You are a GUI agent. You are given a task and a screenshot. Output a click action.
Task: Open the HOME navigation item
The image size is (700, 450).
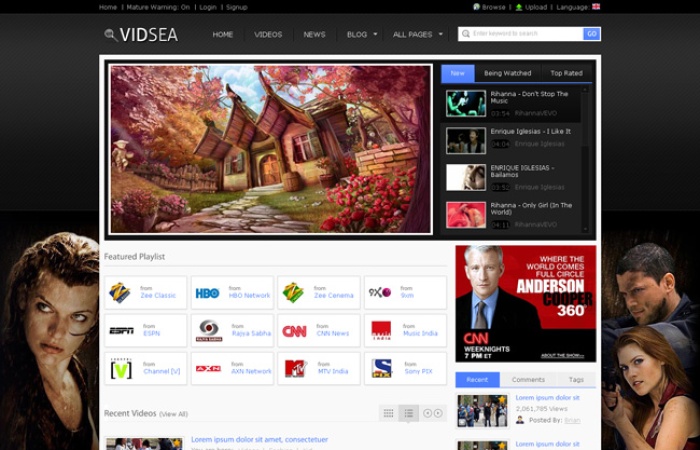tap(223, 34)
